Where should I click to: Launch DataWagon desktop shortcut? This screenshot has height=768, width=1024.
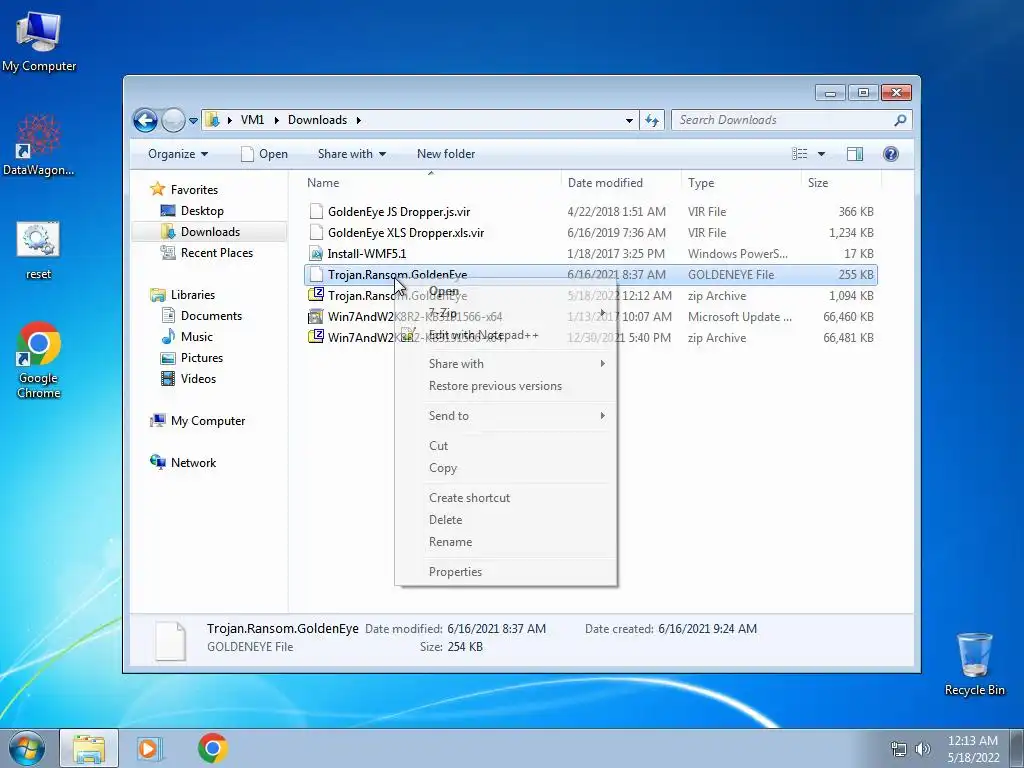point(39,146)
